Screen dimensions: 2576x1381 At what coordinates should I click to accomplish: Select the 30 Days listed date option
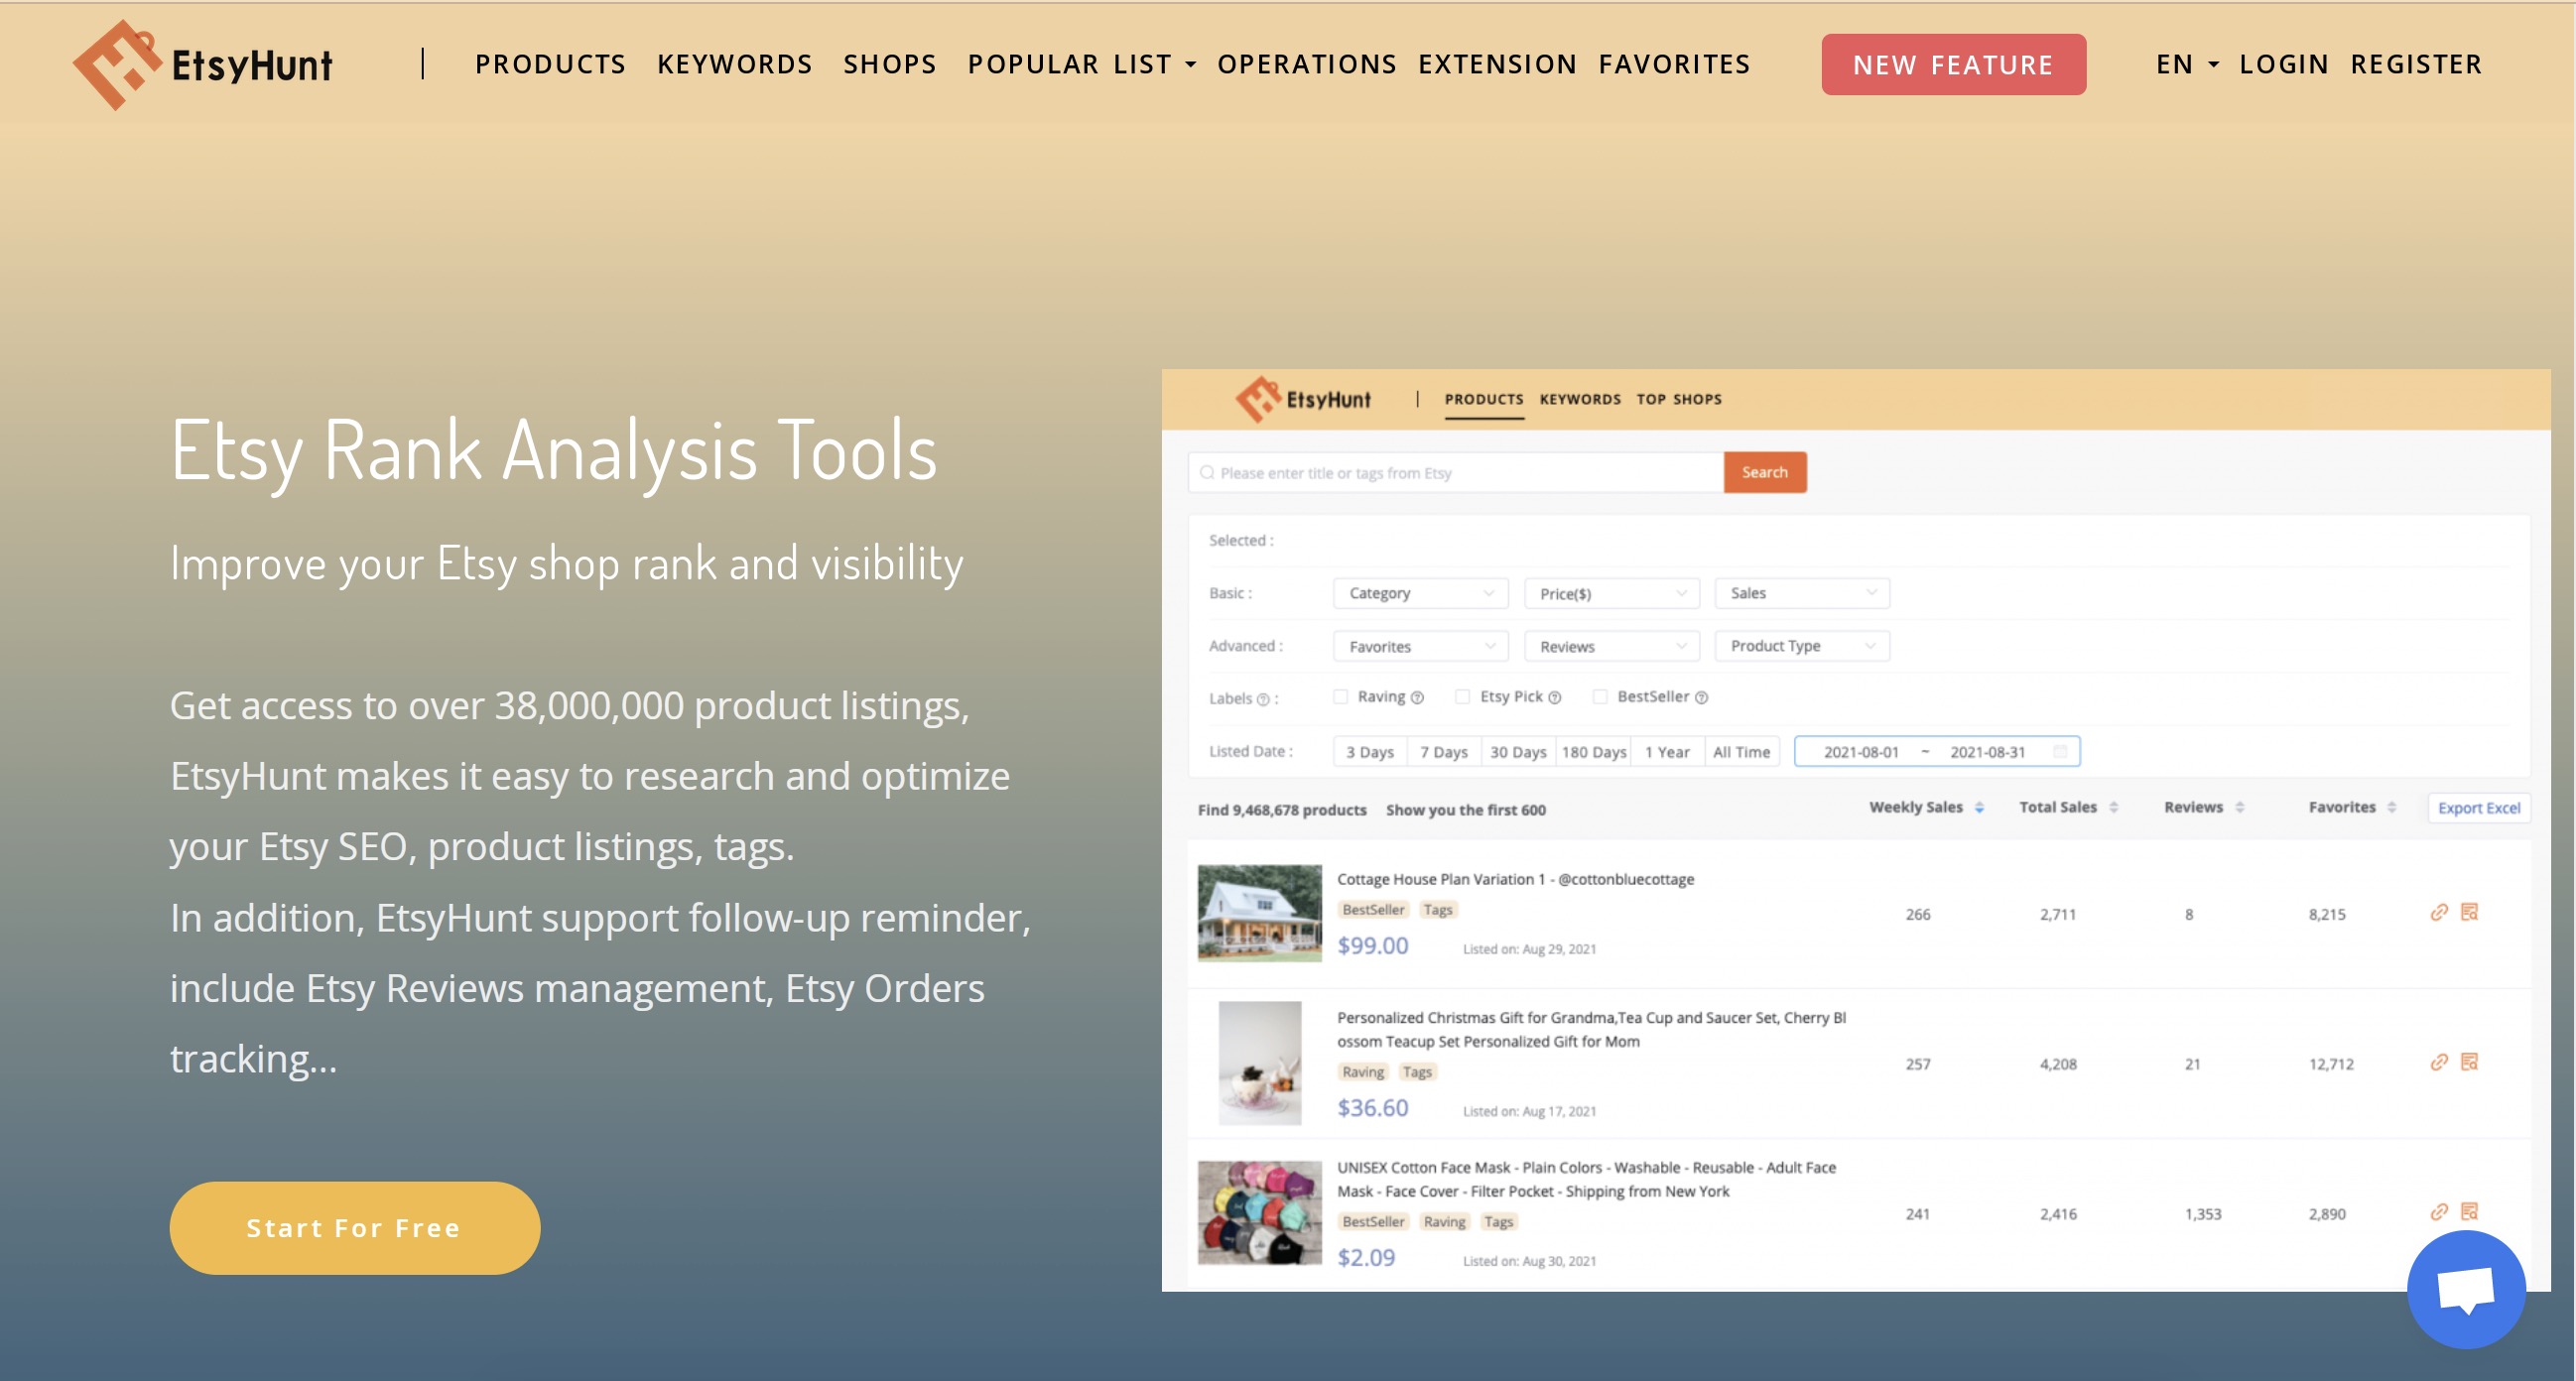pyautogui.click(x=1518, y=752)
